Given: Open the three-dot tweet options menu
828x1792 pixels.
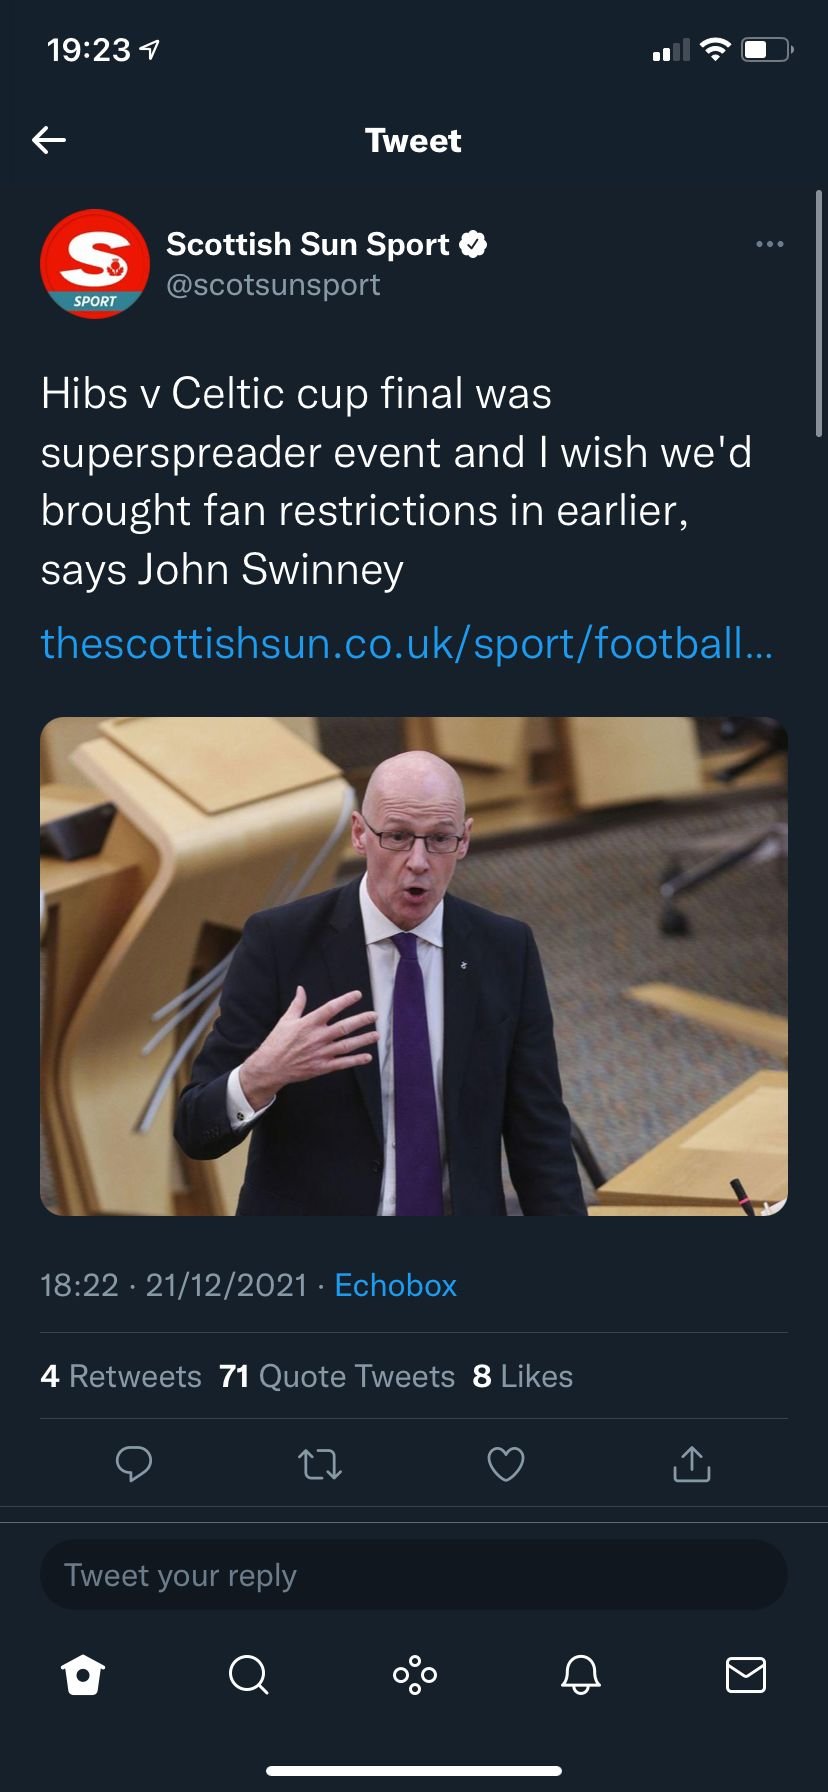Looking at the screenshot, I should pyautogui.click(x=769, y=244).
